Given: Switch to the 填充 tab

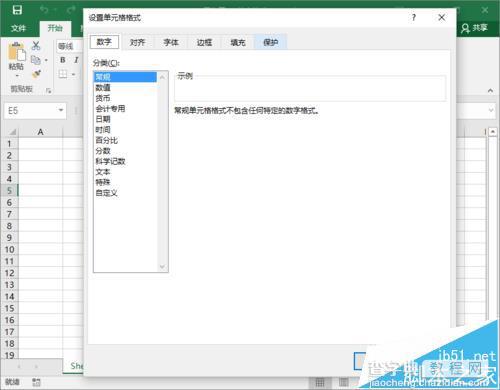Looking at the screenshot, I should pos(238,43).
